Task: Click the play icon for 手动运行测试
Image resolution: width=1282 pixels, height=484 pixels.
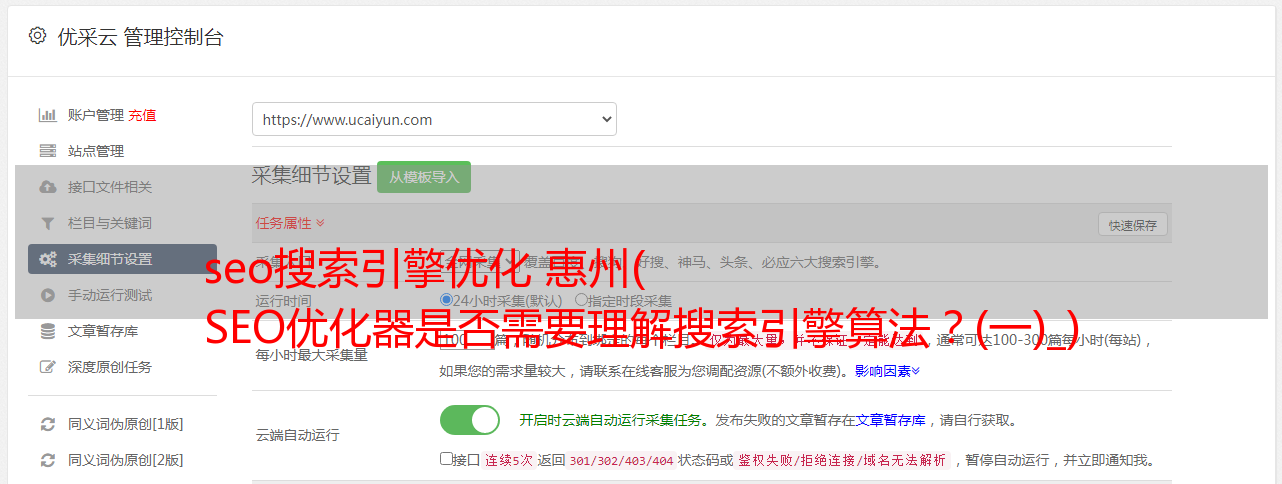Action: pos(47,295)
